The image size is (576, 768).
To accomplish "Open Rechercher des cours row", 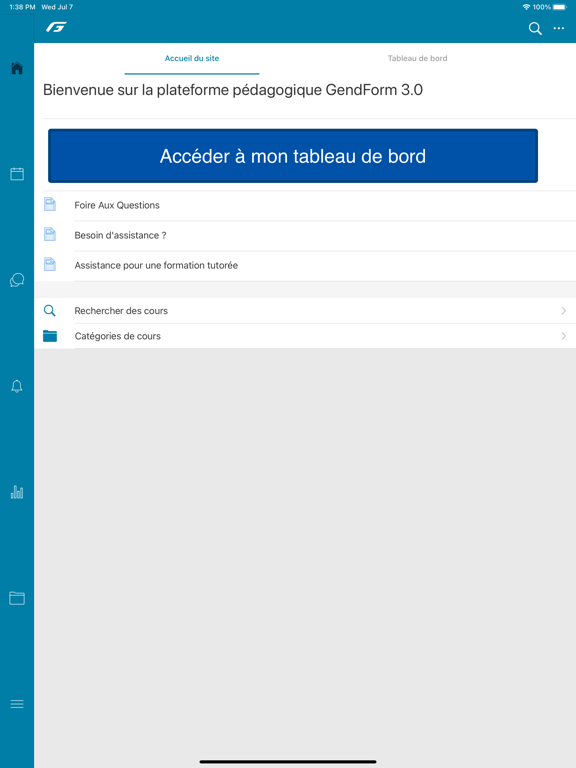I will pyautogui.click(x=305, y=311).
